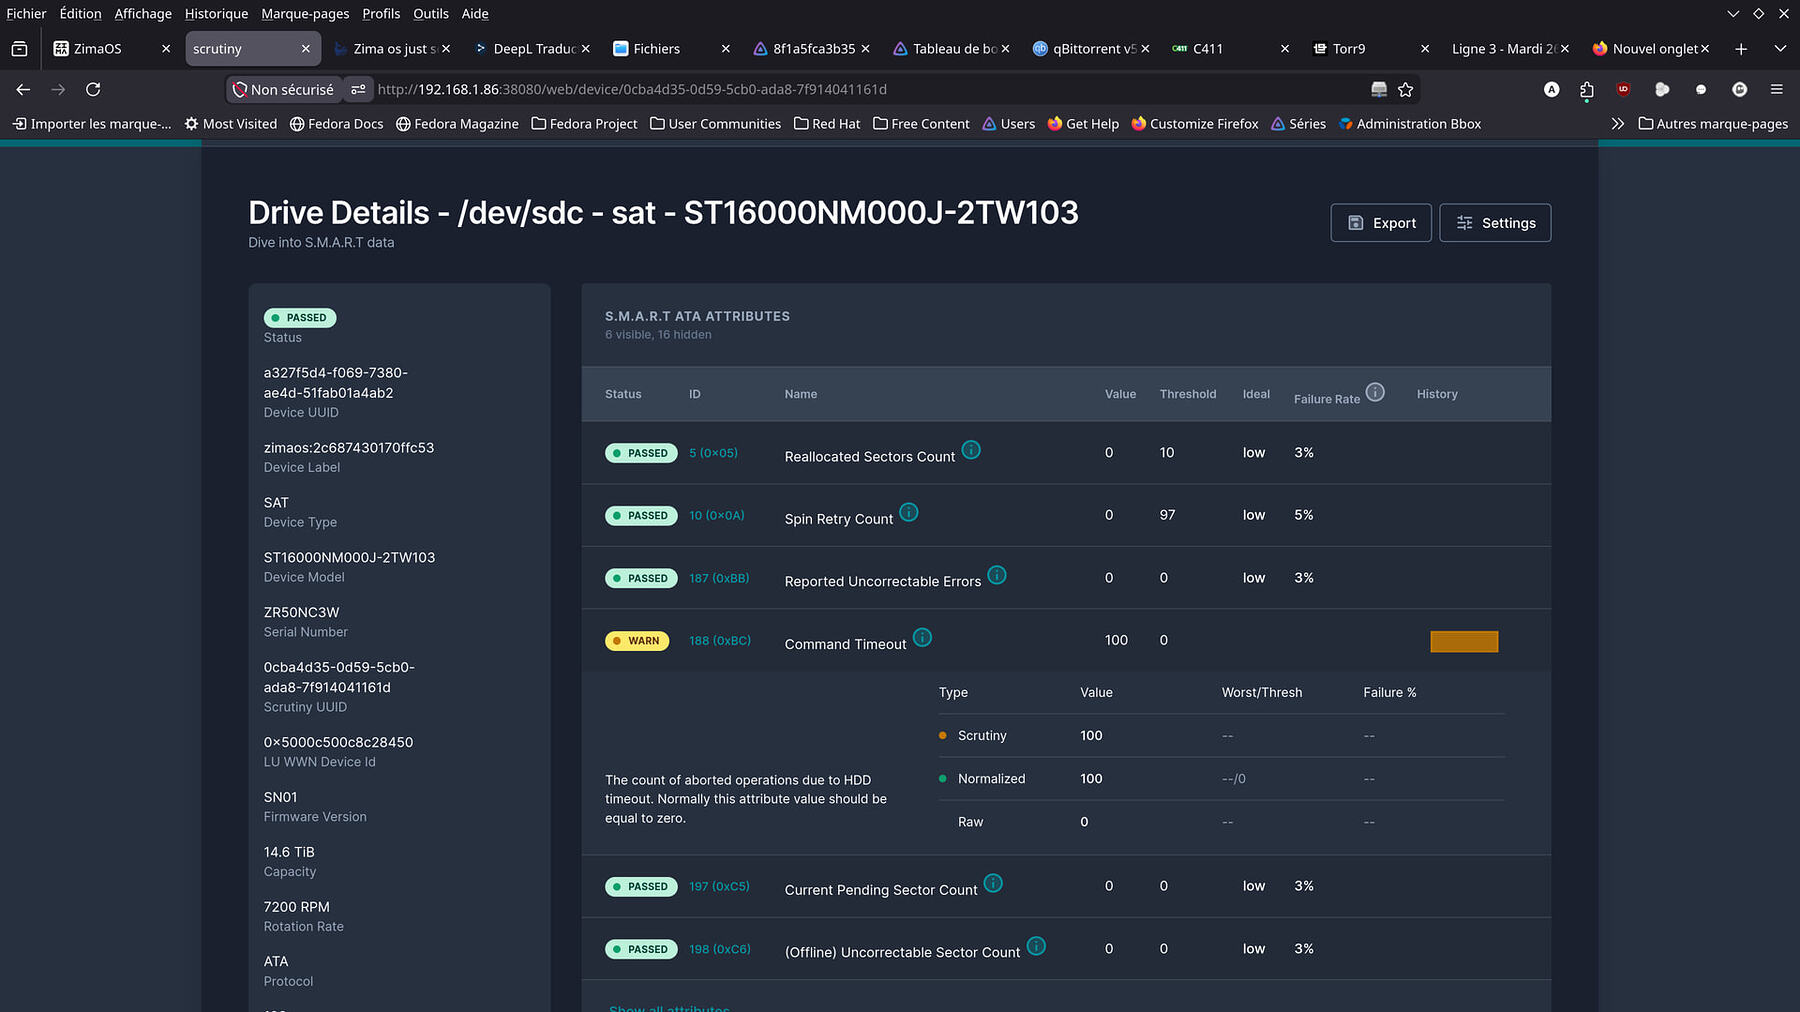
Task: Open the Séries bookmark
Action: coord(1298,124)
